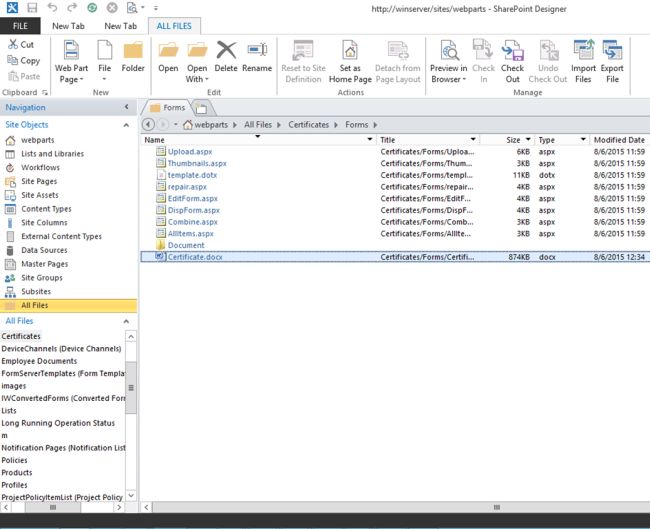Select Lists and Libraries in navigation
Screen dimensions: 650x529
pos(51,154)
